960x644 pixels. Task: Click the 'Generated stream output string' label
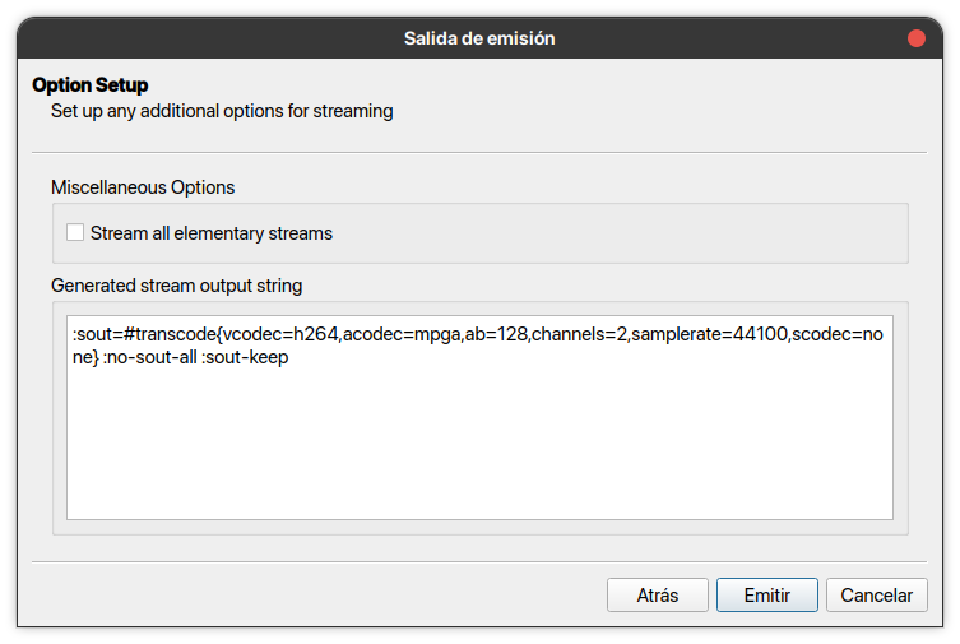(x=176, y=286)
